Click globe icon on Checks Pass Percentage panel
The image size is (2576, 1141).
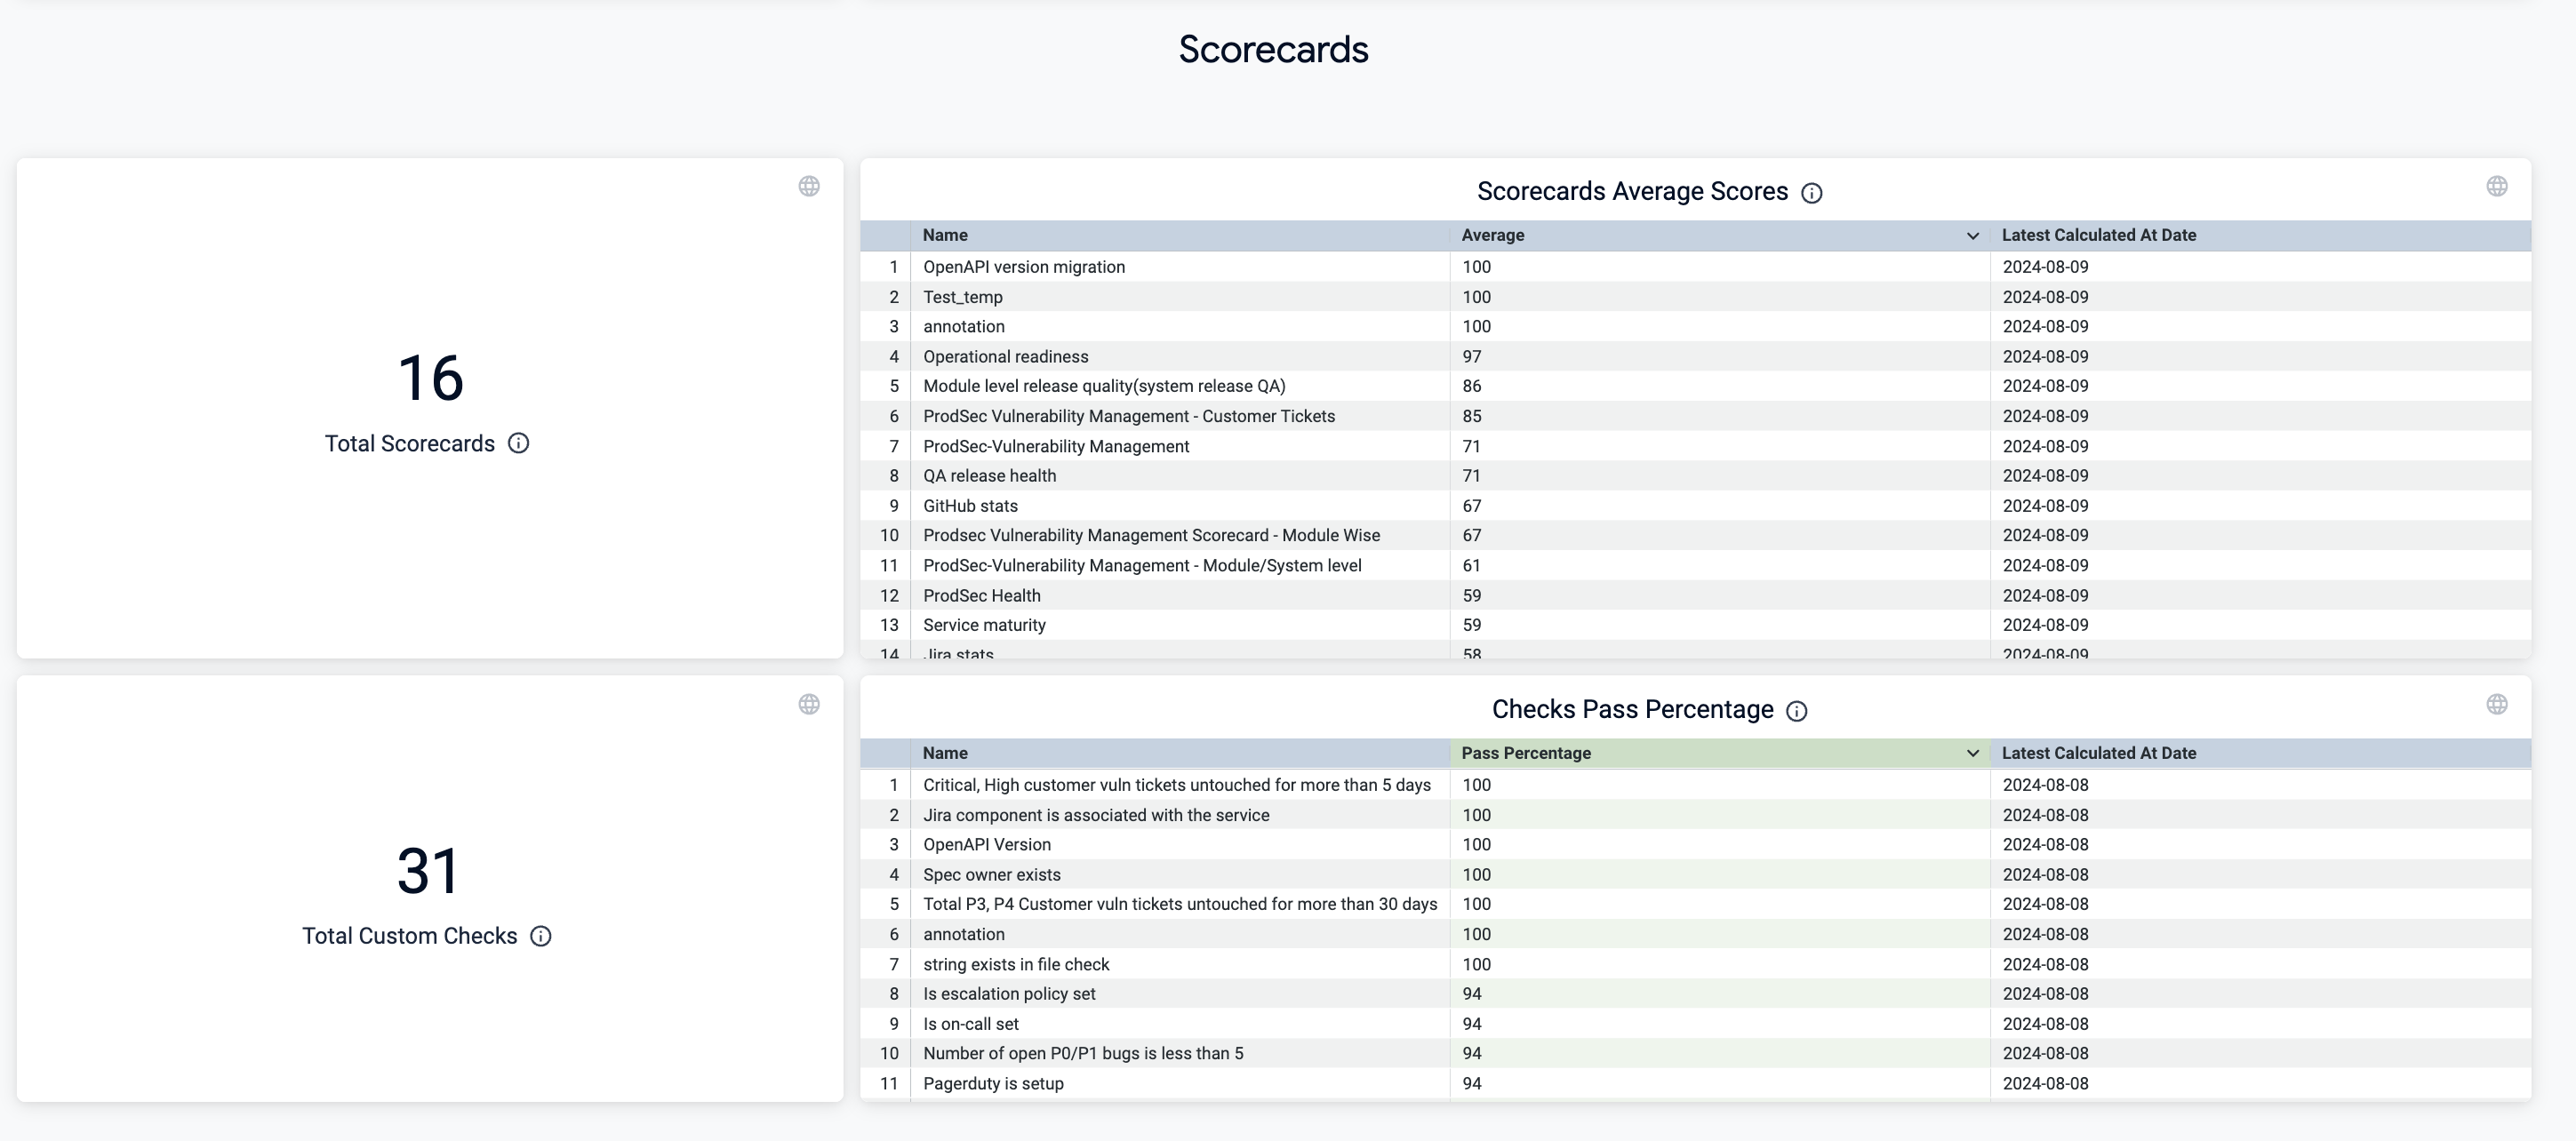click(2496, 704)
